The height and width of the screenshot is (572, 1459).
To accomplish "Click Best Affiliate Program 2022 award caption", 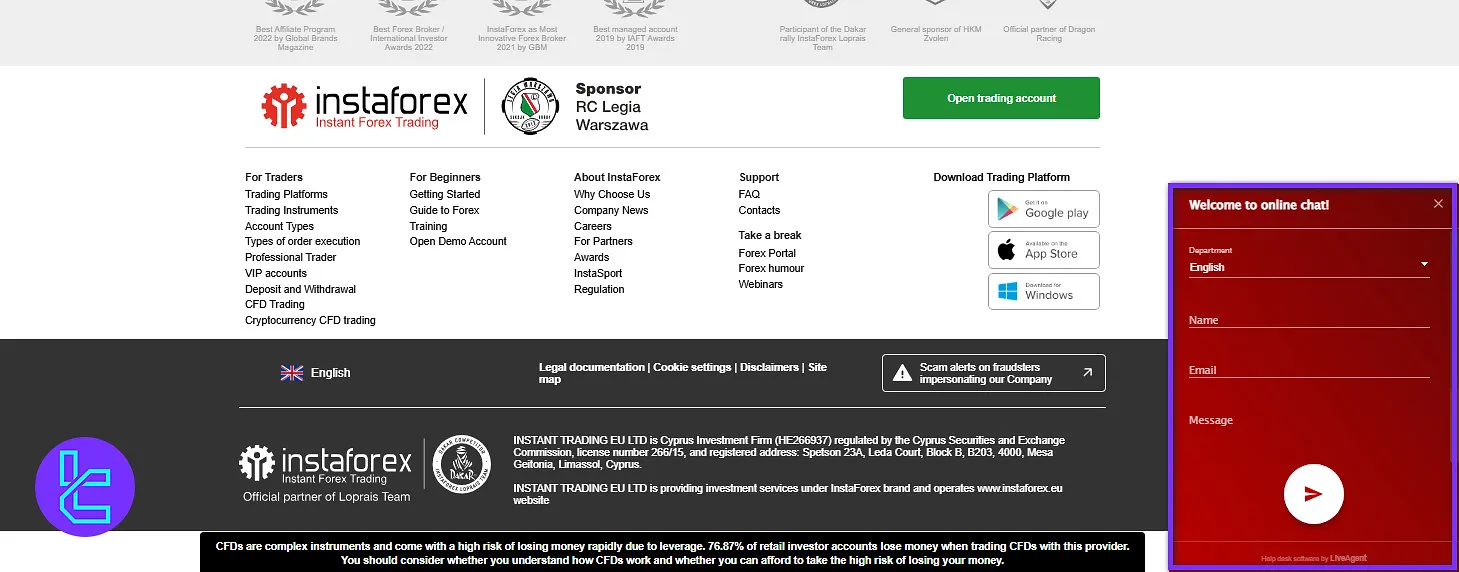I will click(x=296, y=38).
